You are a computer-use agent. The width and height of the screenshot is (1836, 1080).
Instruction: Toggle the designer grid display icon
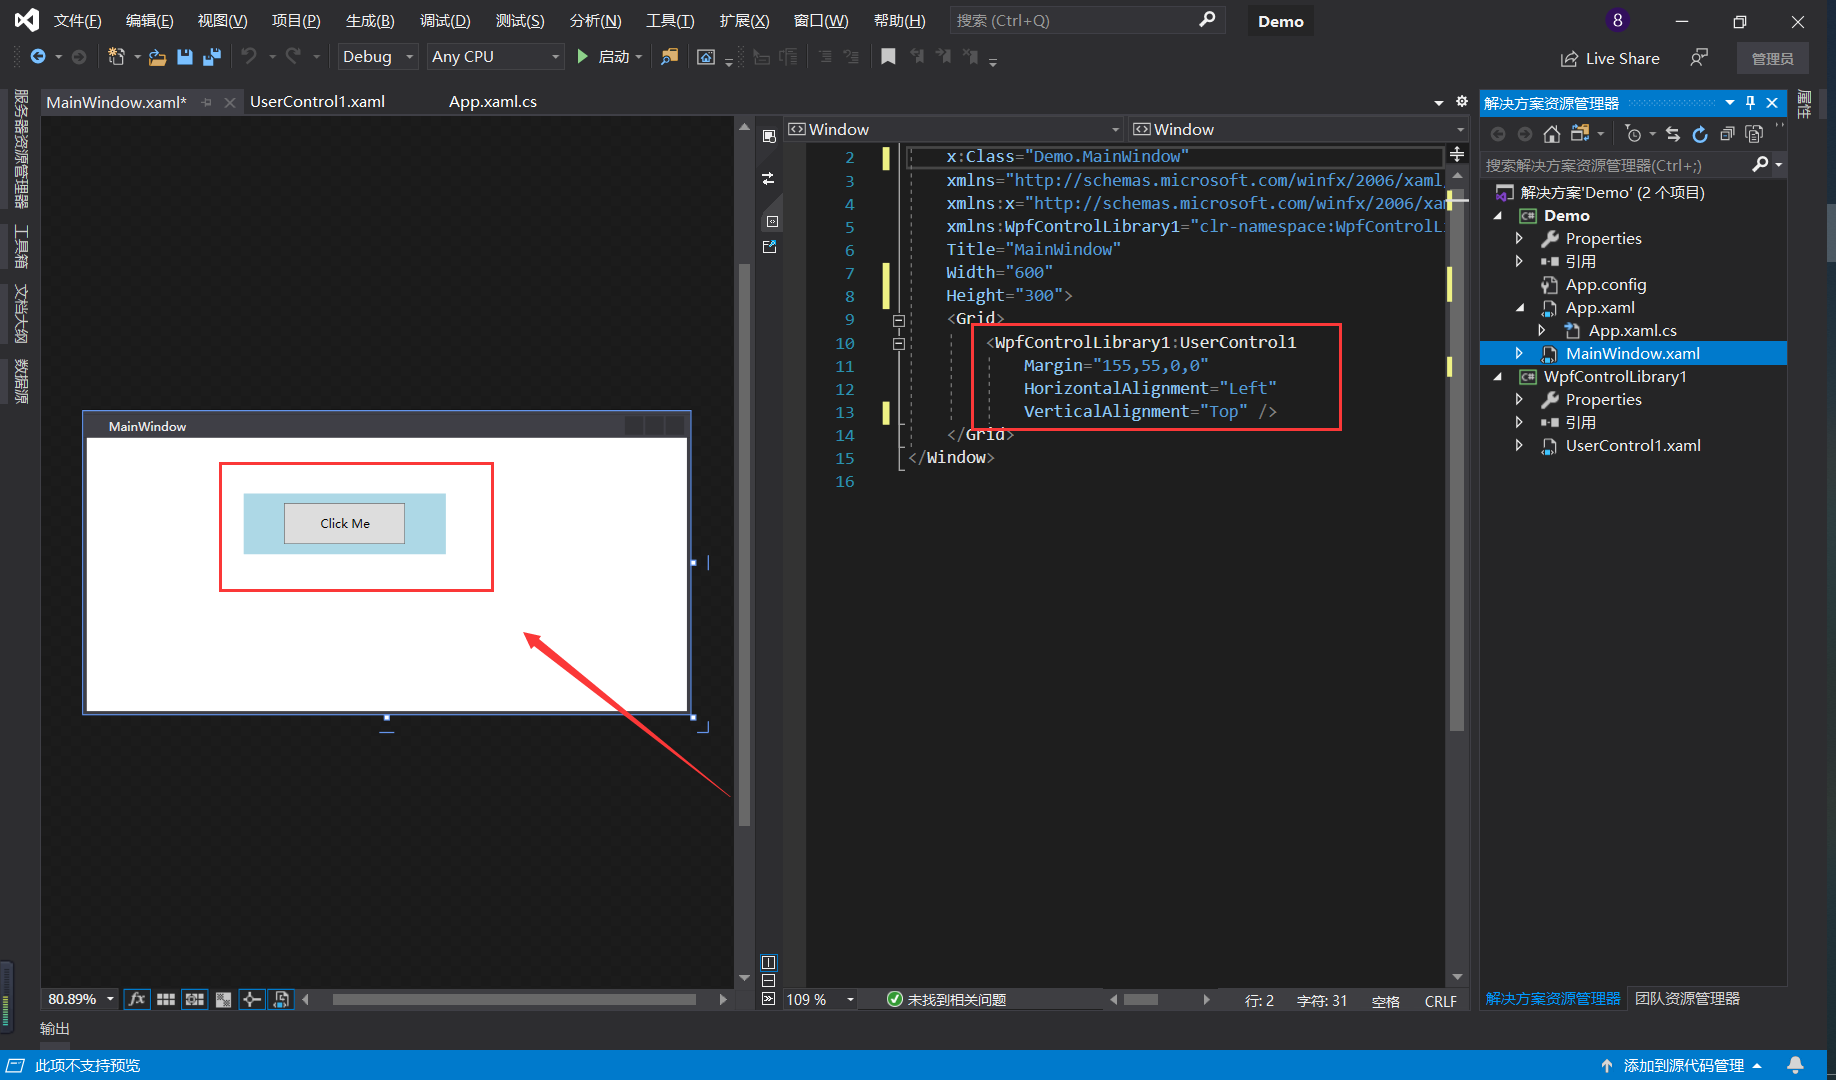point(165,998)
